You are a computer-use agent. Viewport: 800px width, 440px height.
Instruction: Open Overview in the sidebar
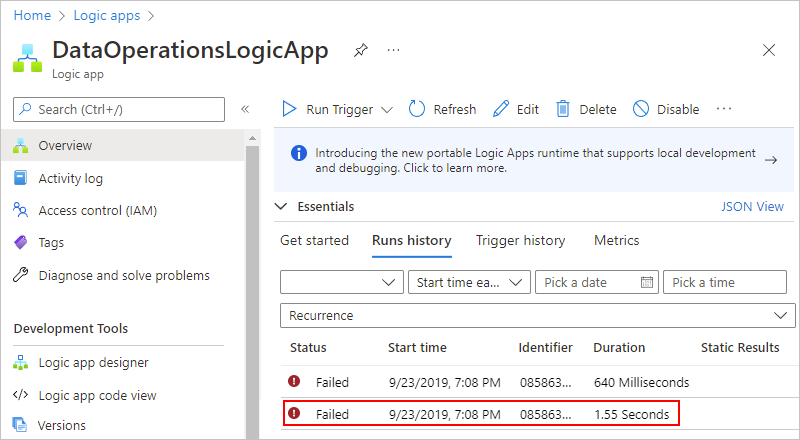tap(122, 145)
